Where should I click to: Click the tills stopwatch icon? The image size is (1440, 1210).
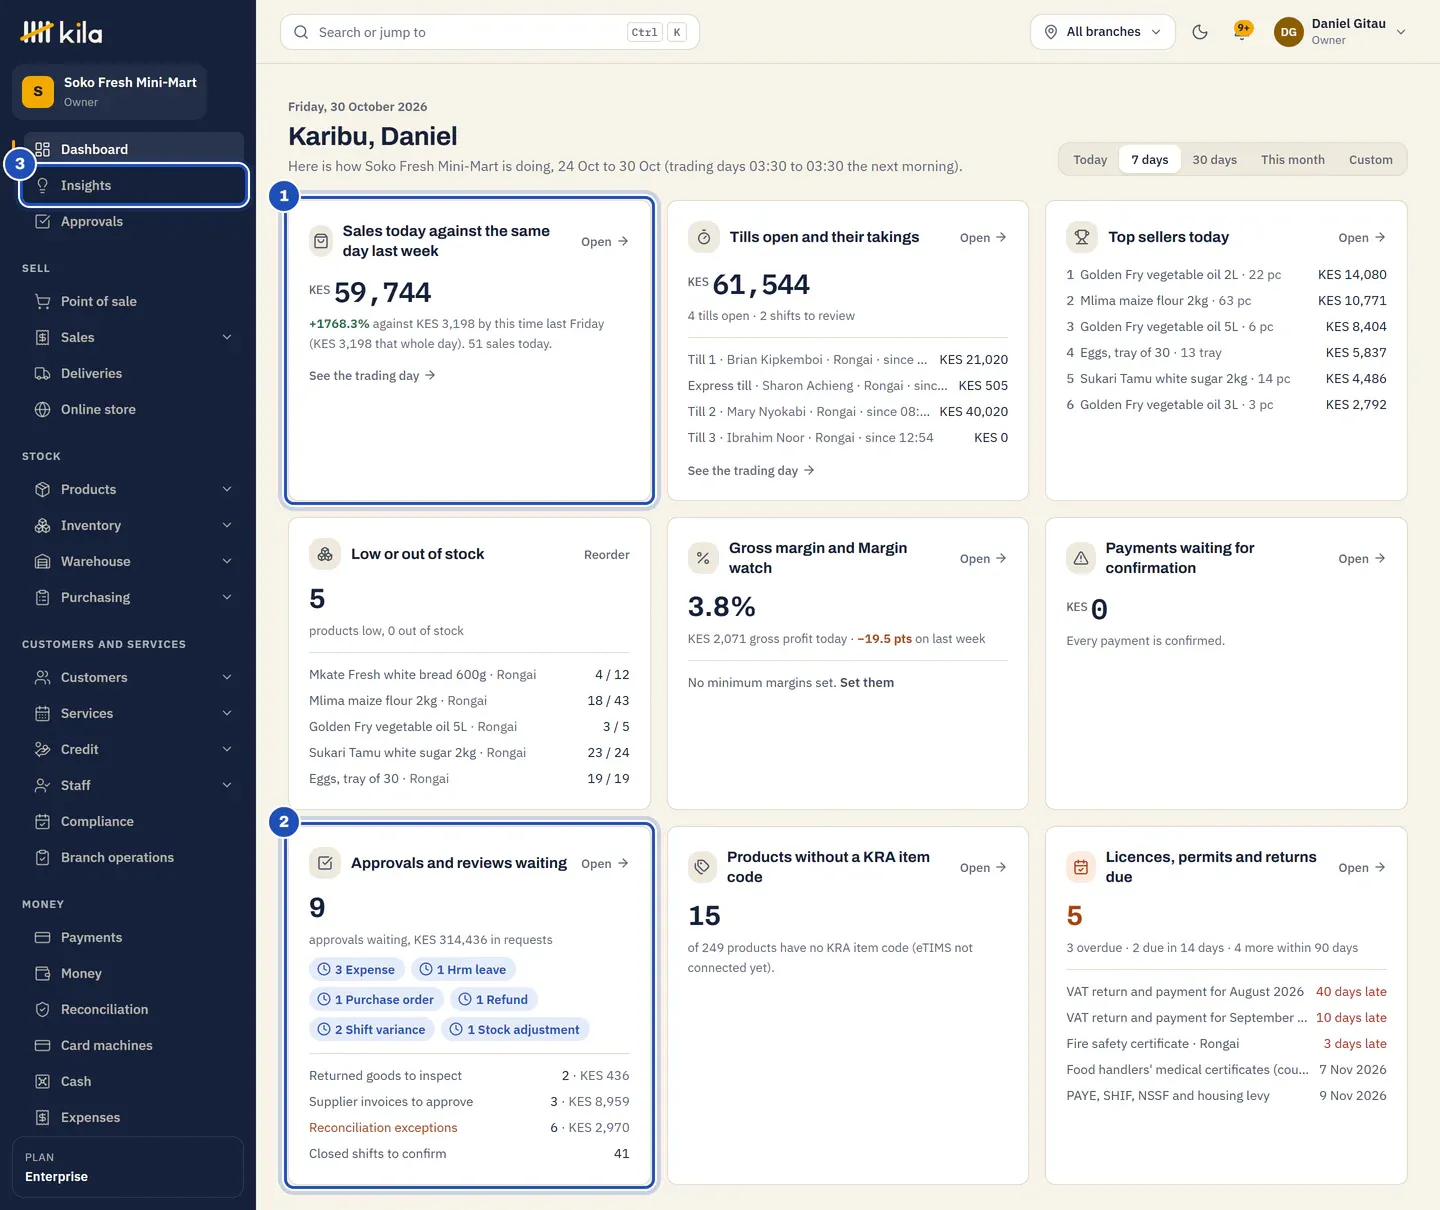tap(703, 237)
